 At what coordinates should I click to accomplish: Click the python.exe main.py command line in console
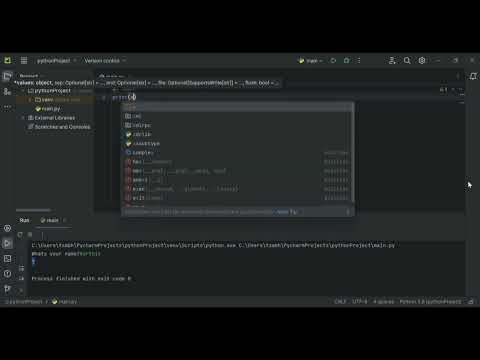213,245
